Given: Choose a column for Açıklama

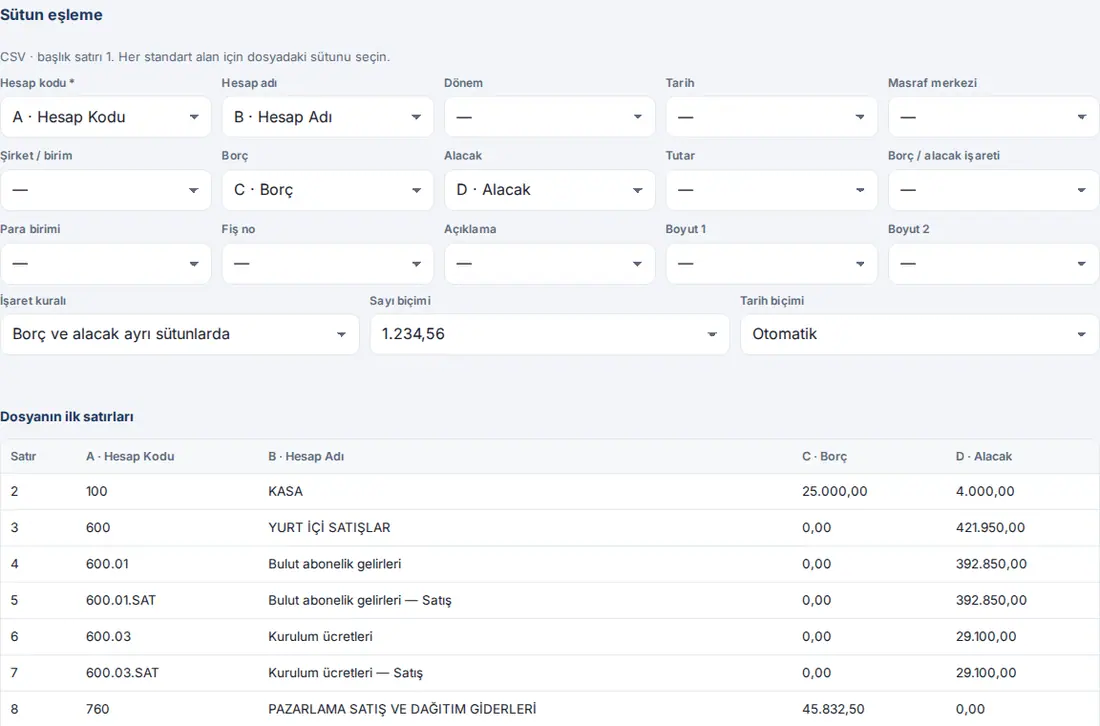Looking at the screenshot, I should coord(549,264).
